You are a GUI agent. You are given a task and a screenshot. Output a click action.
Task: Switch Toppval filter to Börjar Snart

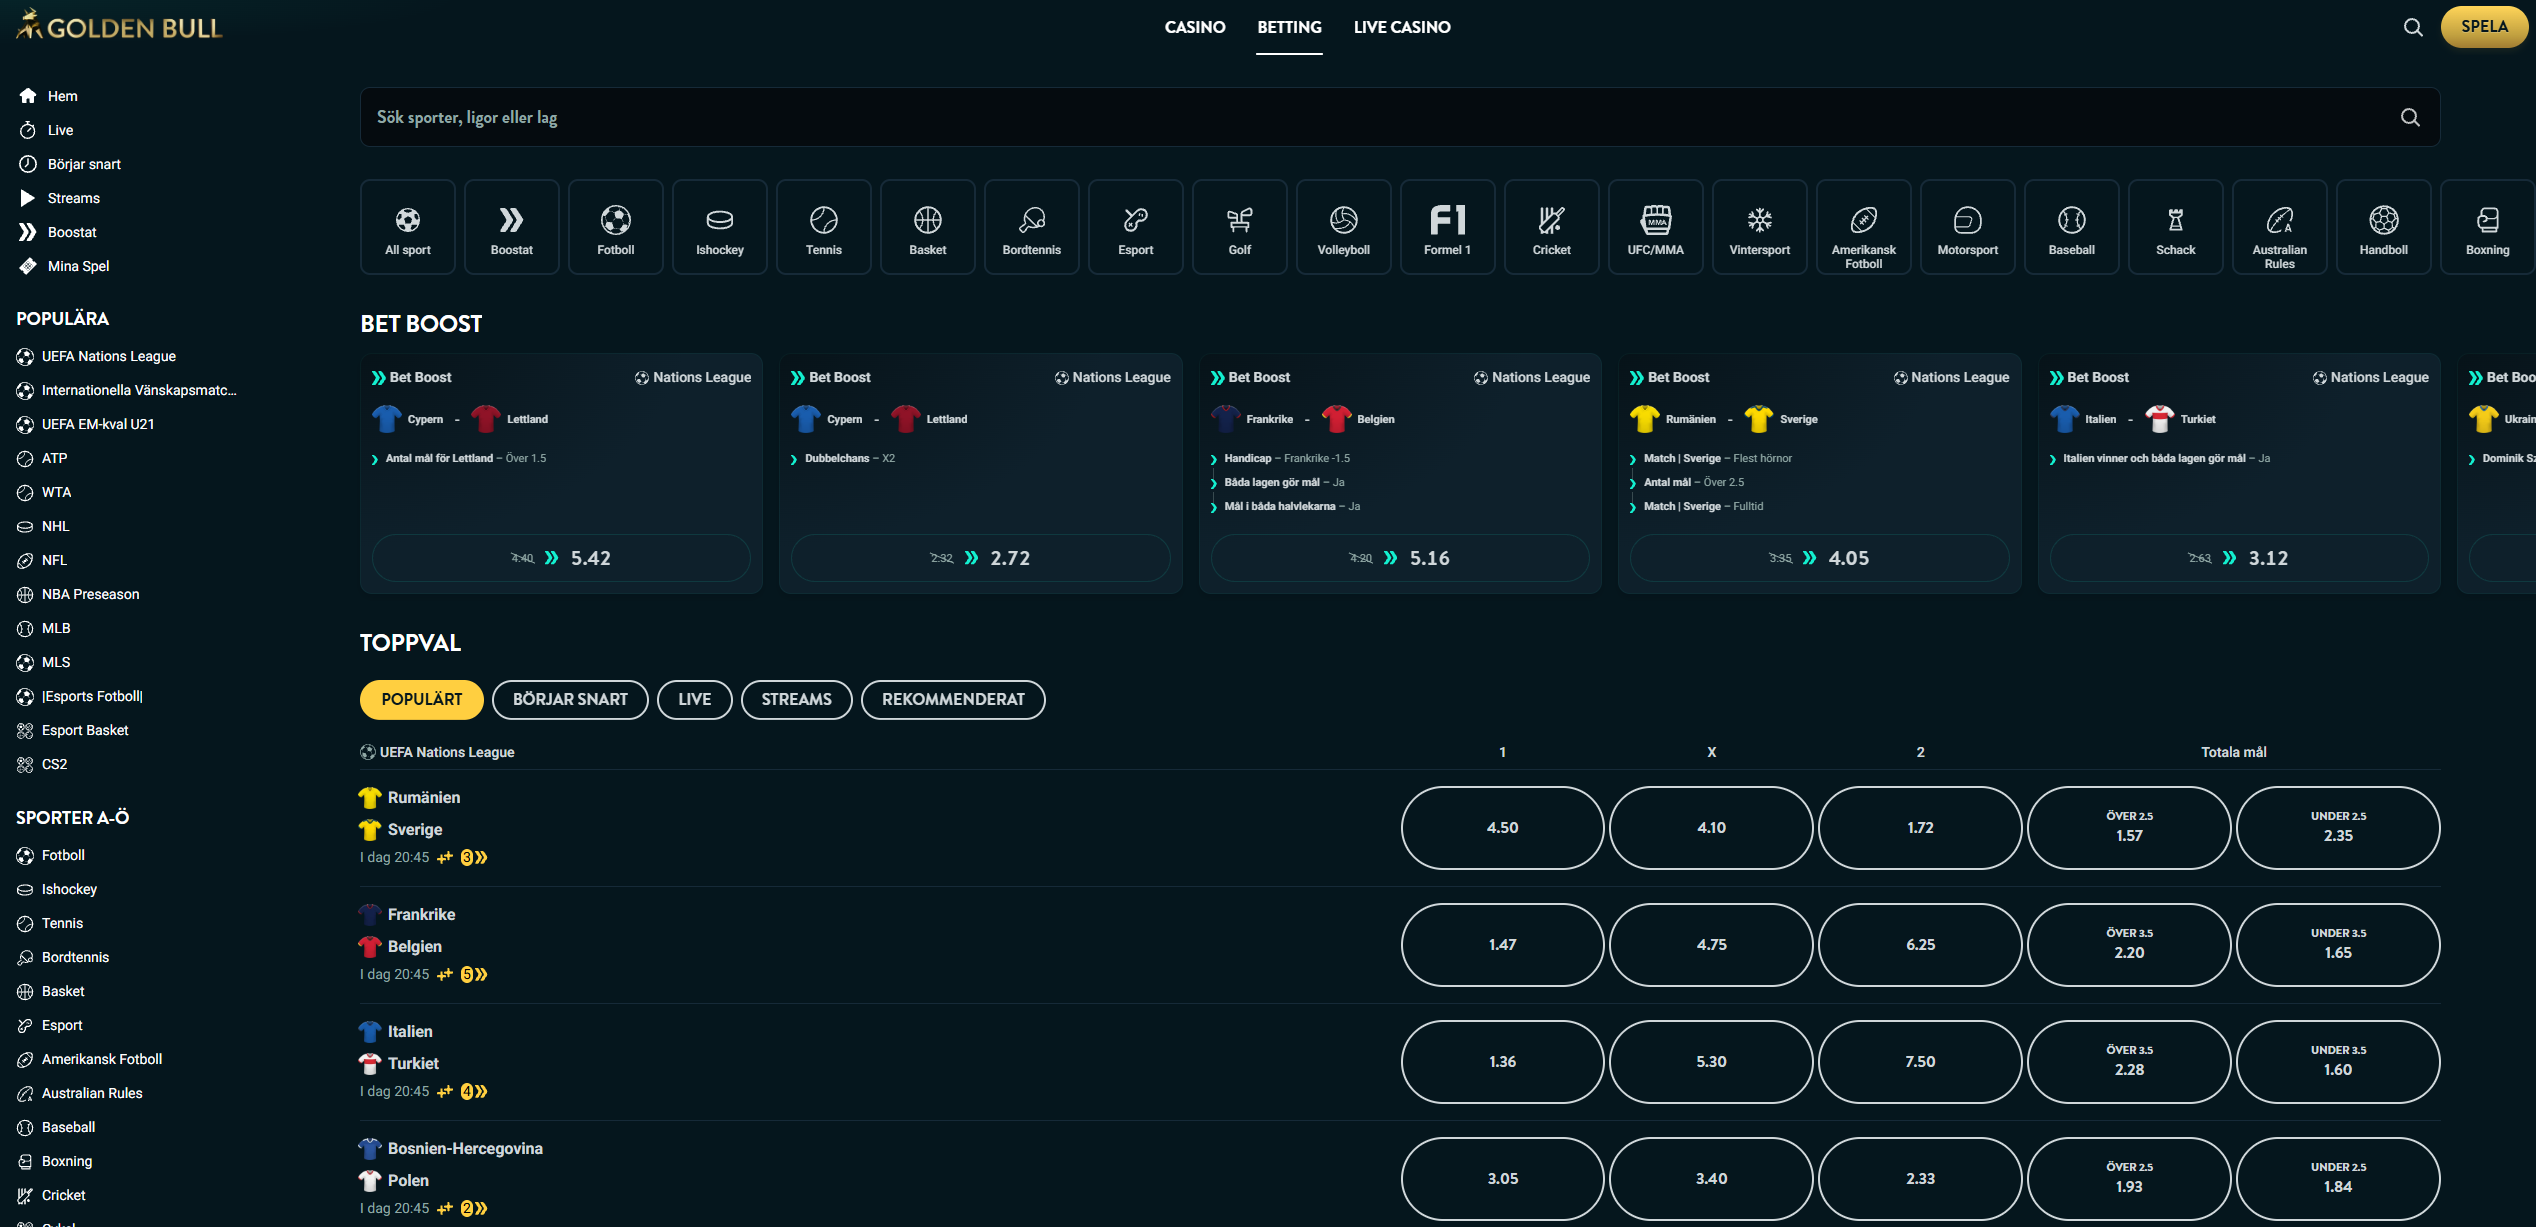[570, 700]
